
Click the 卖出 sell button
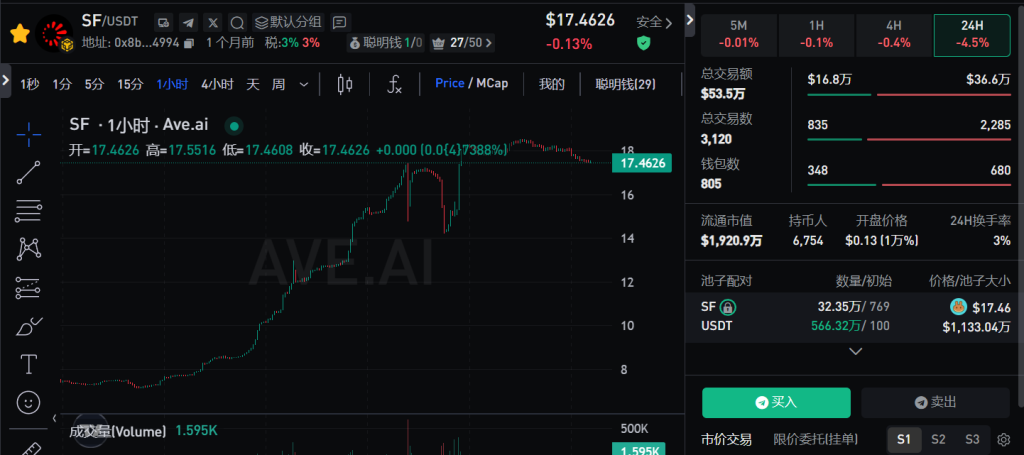[x=935, y=402]
